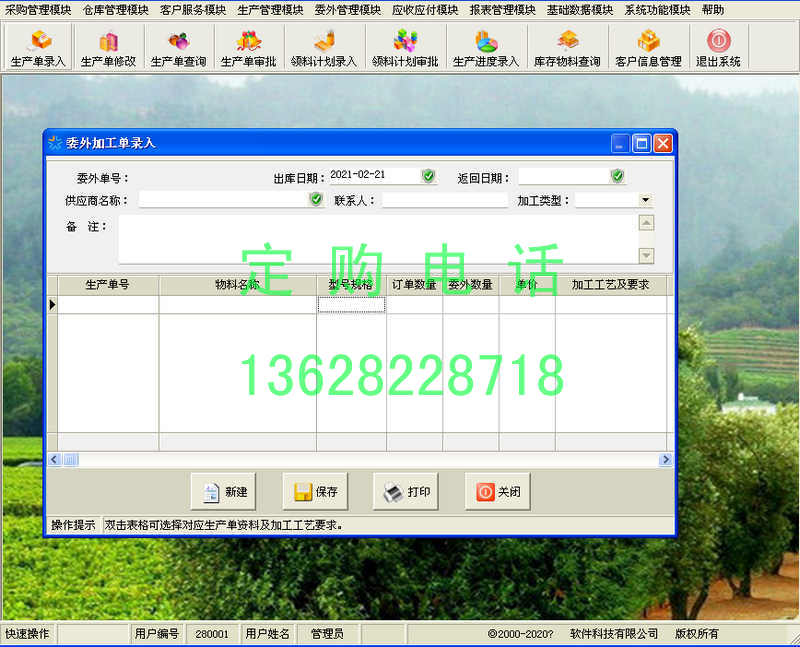Open 基础数据模块 menu
Image resolution: width=800 pixels, height=647 pixels.
coord(580,10)
